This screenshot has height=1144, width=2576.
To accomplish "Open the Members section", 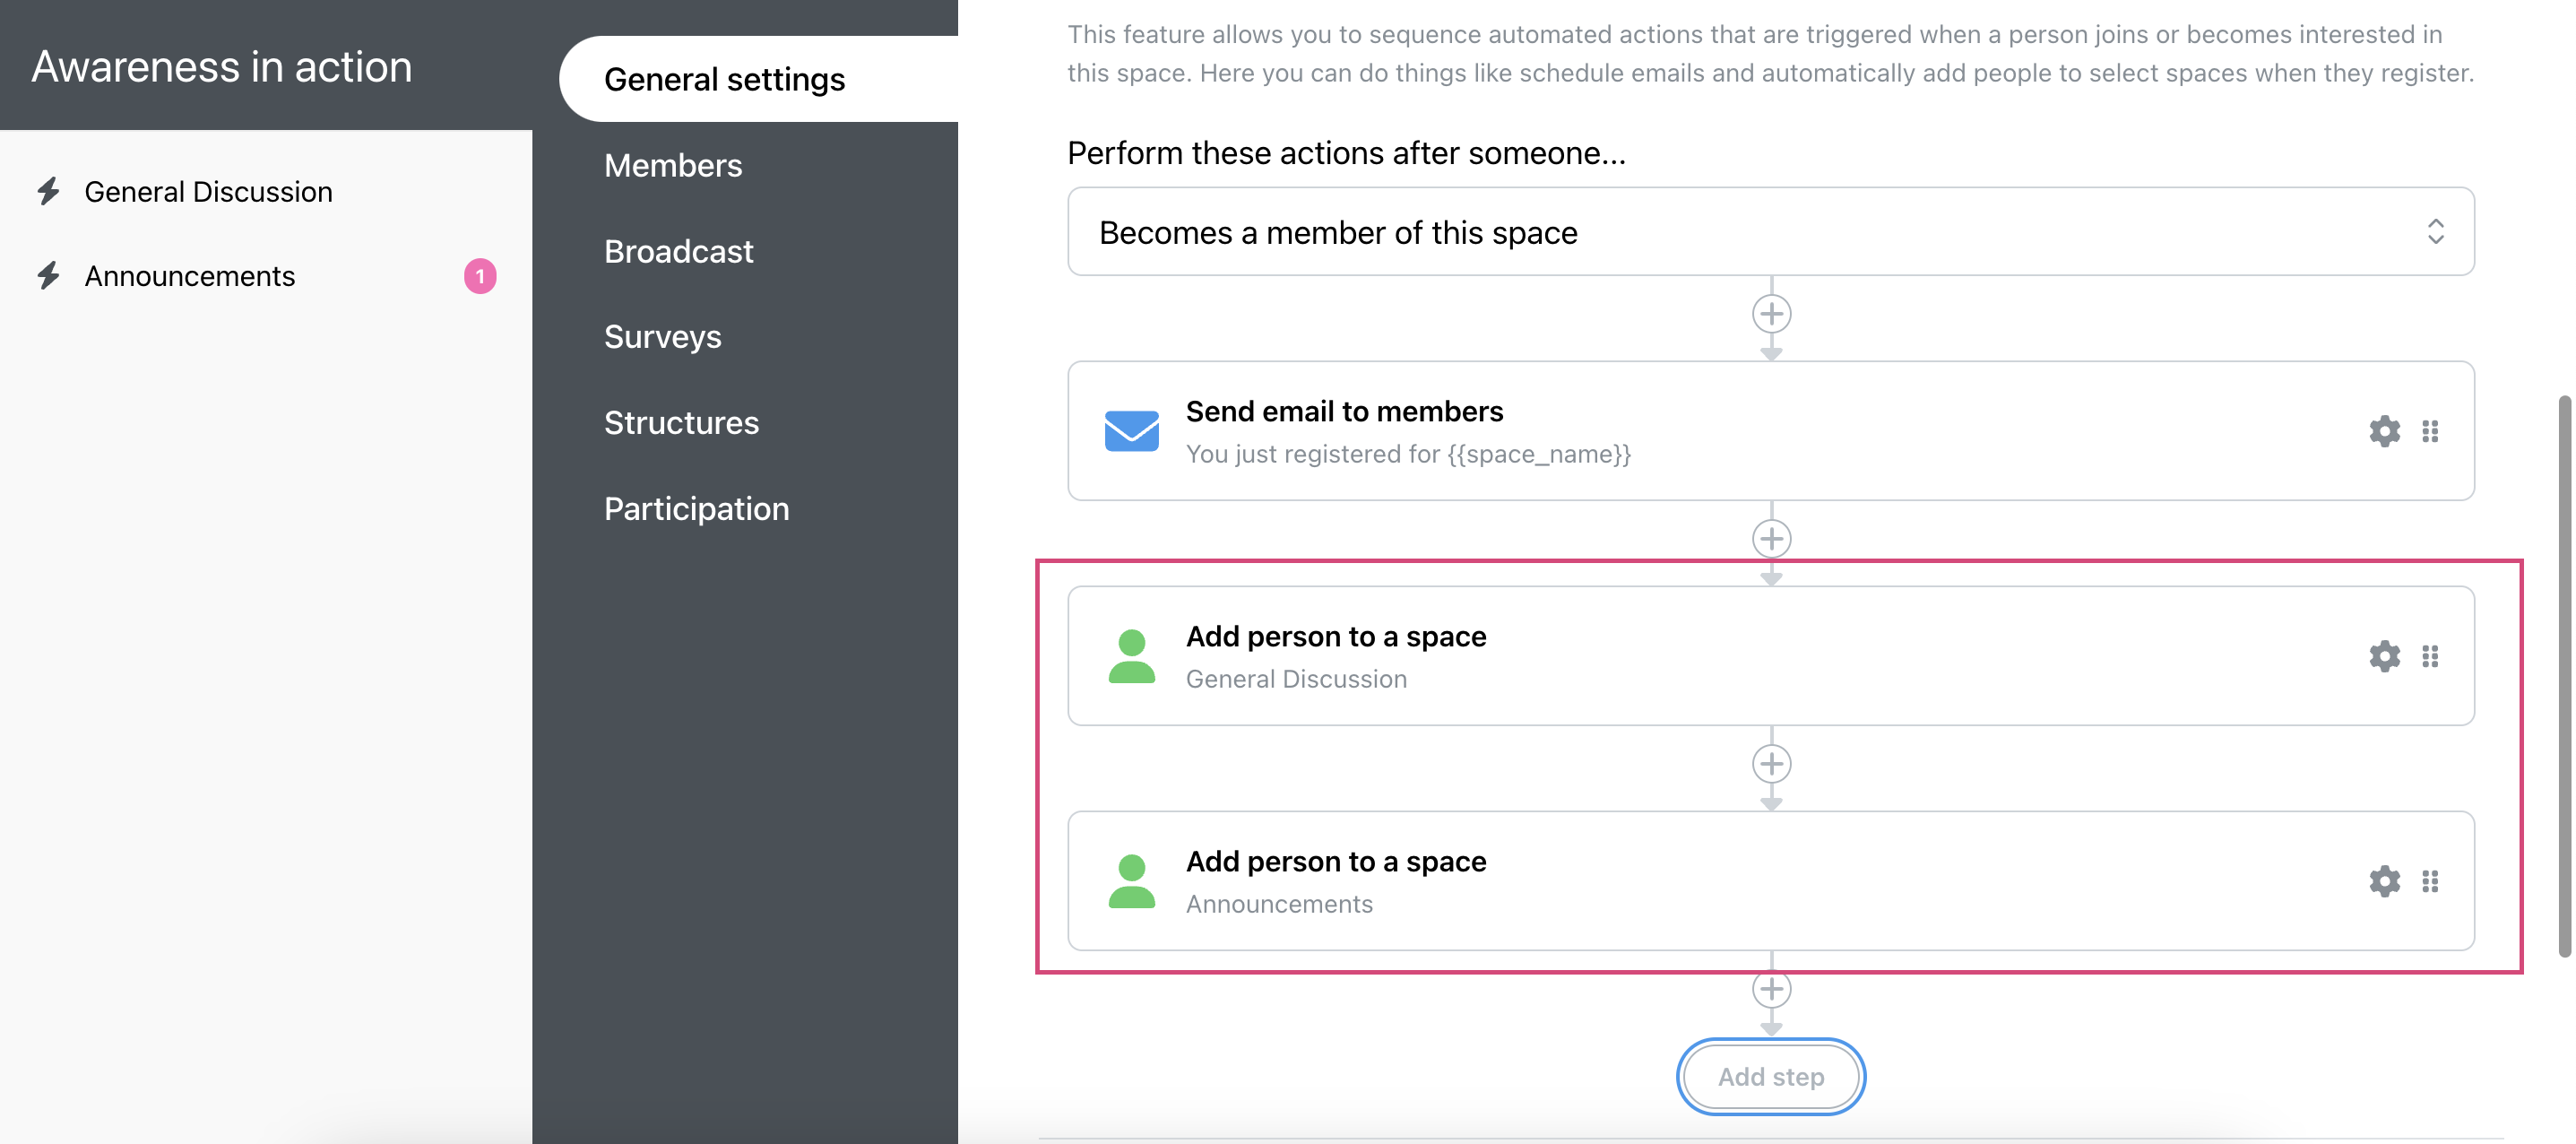I will point(673,165).
